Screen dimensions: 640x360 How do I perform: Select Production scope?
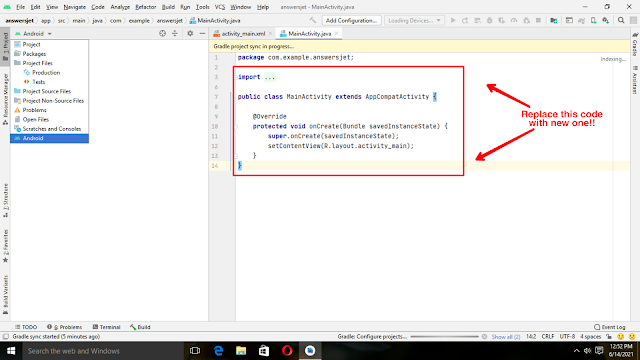(x=49, y=73)
